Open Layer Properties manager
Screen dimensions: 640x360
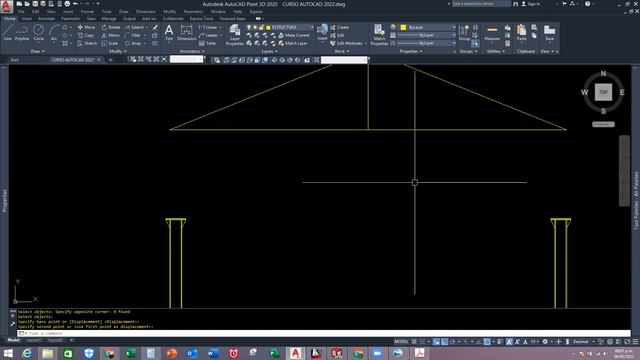[235, 35]
